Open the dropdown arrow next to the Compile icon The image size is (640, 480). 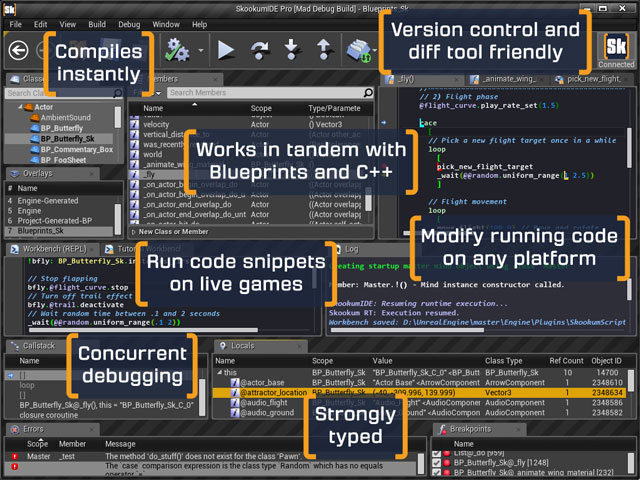pos(200,50)
